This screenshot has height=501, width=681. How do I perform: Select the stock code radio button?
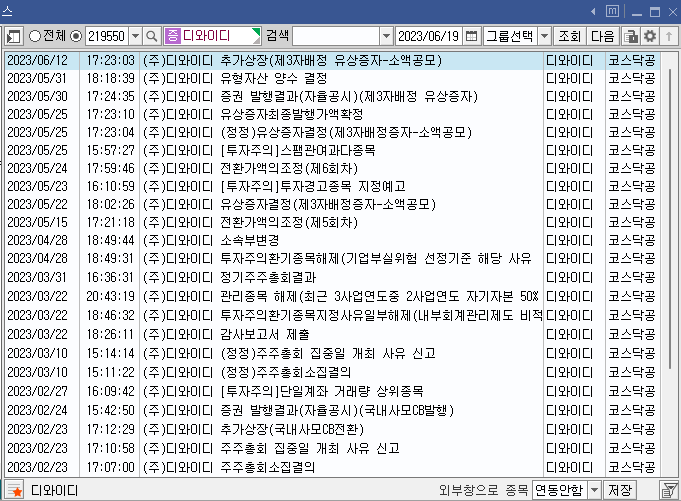(x=76, y=36)
